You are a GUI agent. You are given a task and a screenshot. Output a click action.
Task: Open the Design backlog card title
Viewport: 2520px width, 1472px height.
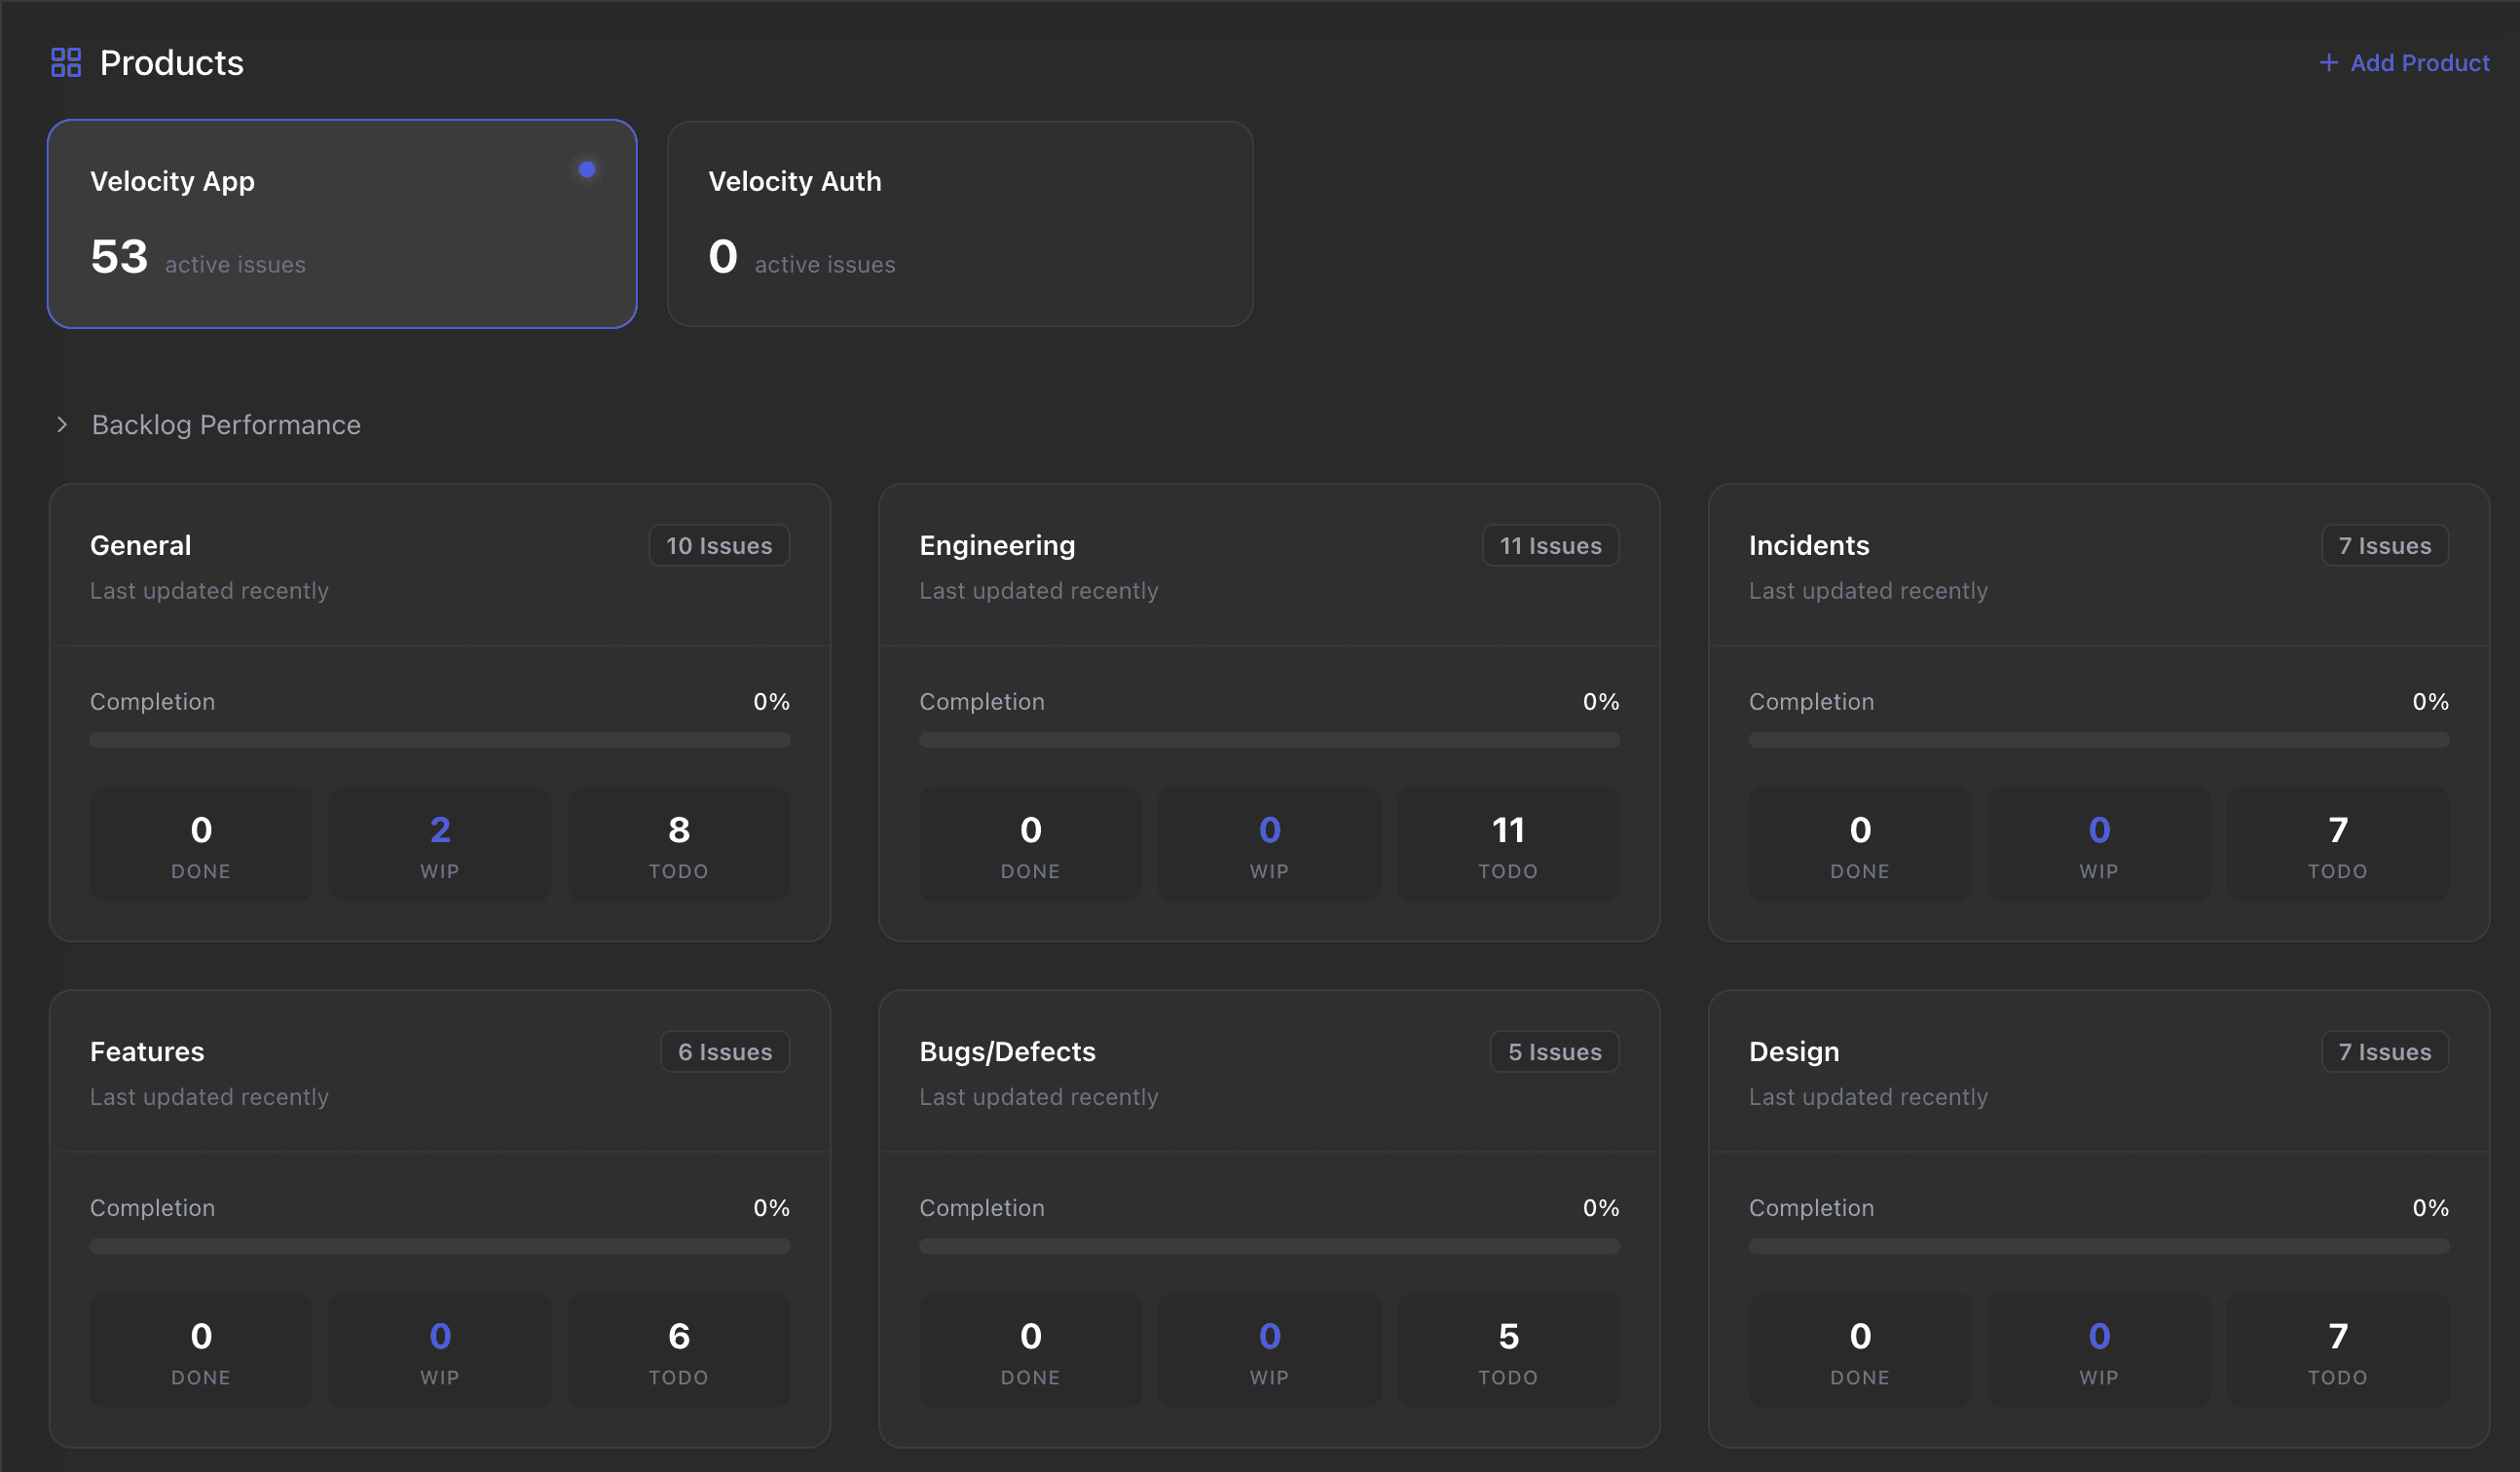pos(1793,1051)
